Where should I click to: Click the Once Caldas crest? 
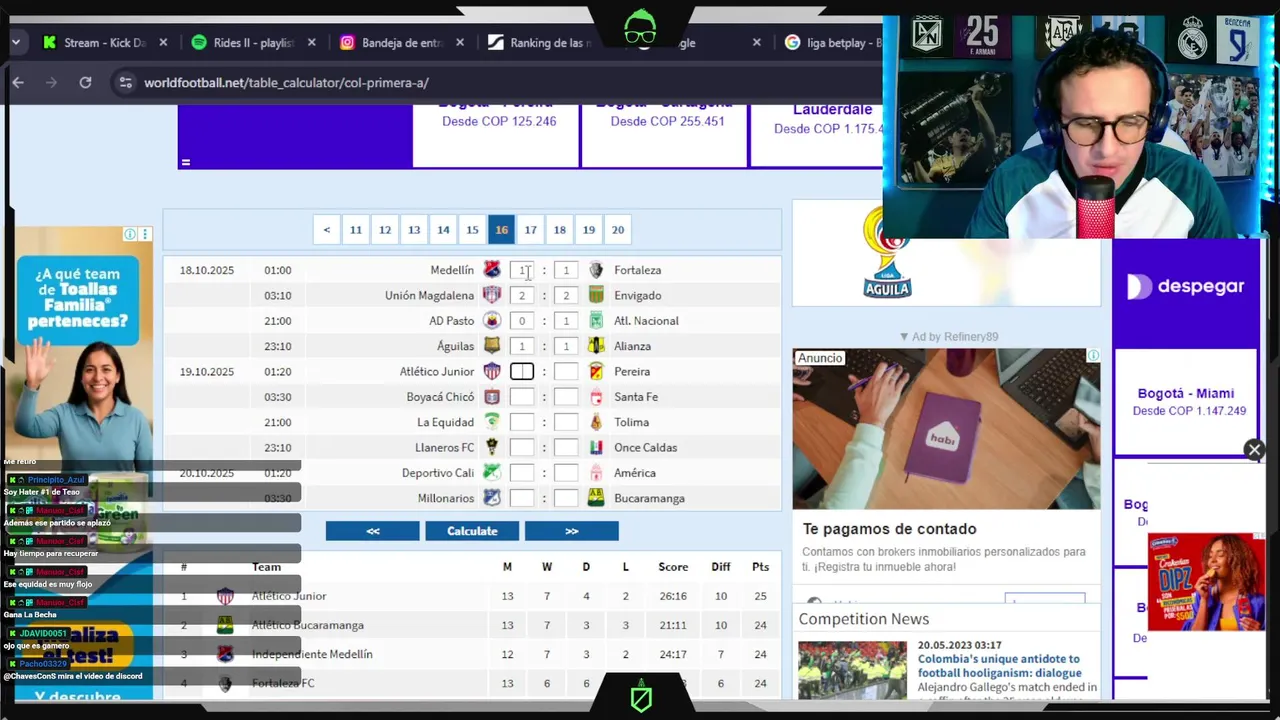tap(596, 447)
